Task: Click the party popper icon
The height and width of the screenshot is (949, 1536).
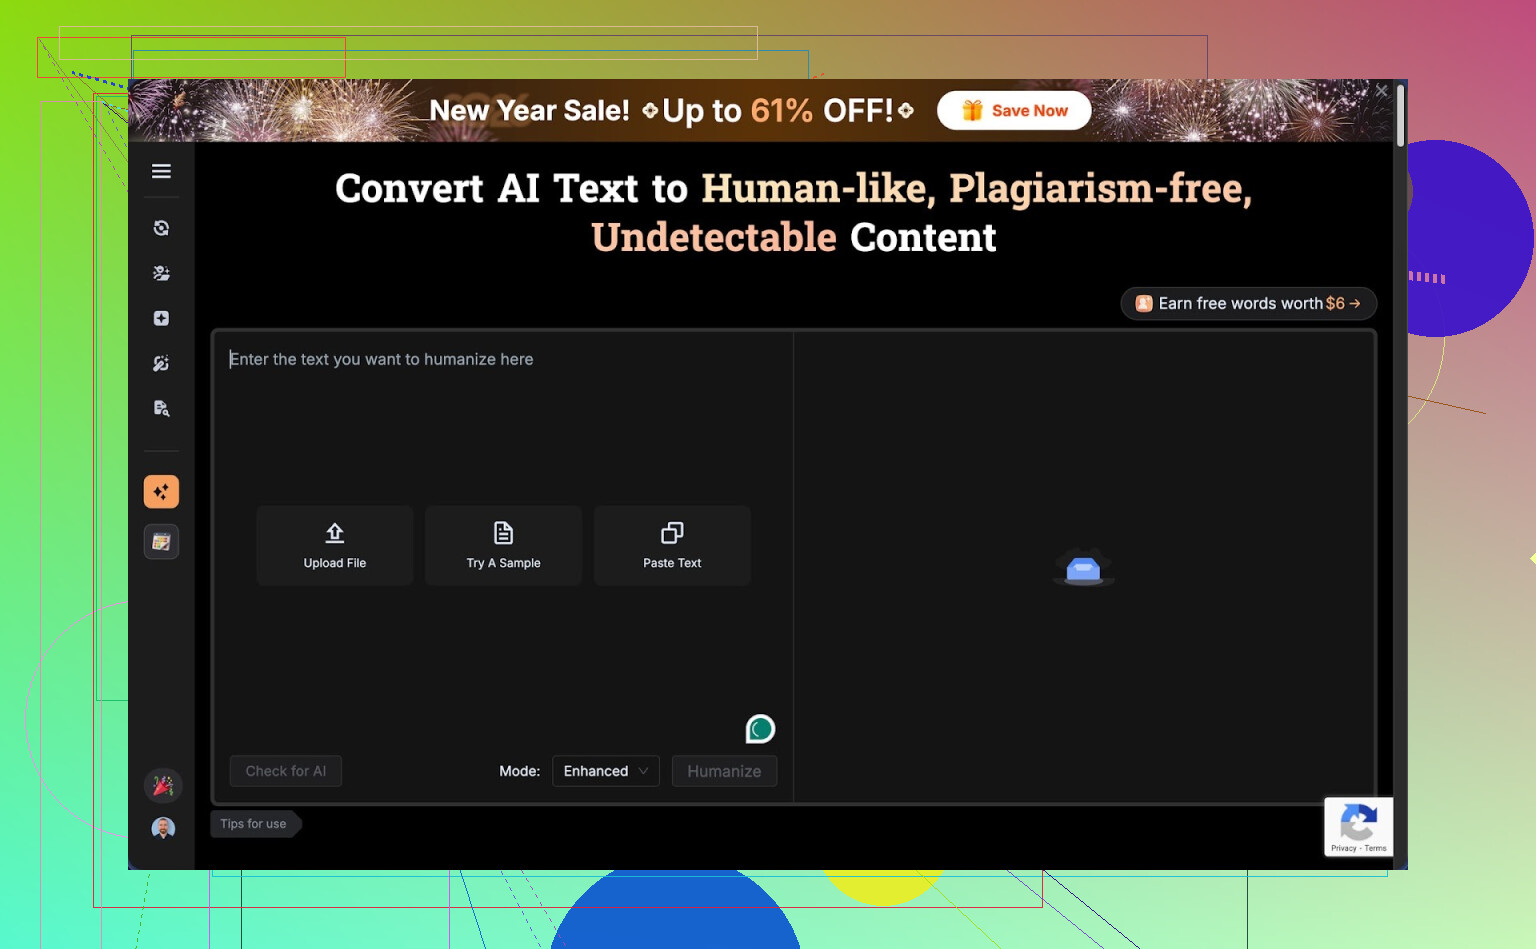Action: (163, 786)
